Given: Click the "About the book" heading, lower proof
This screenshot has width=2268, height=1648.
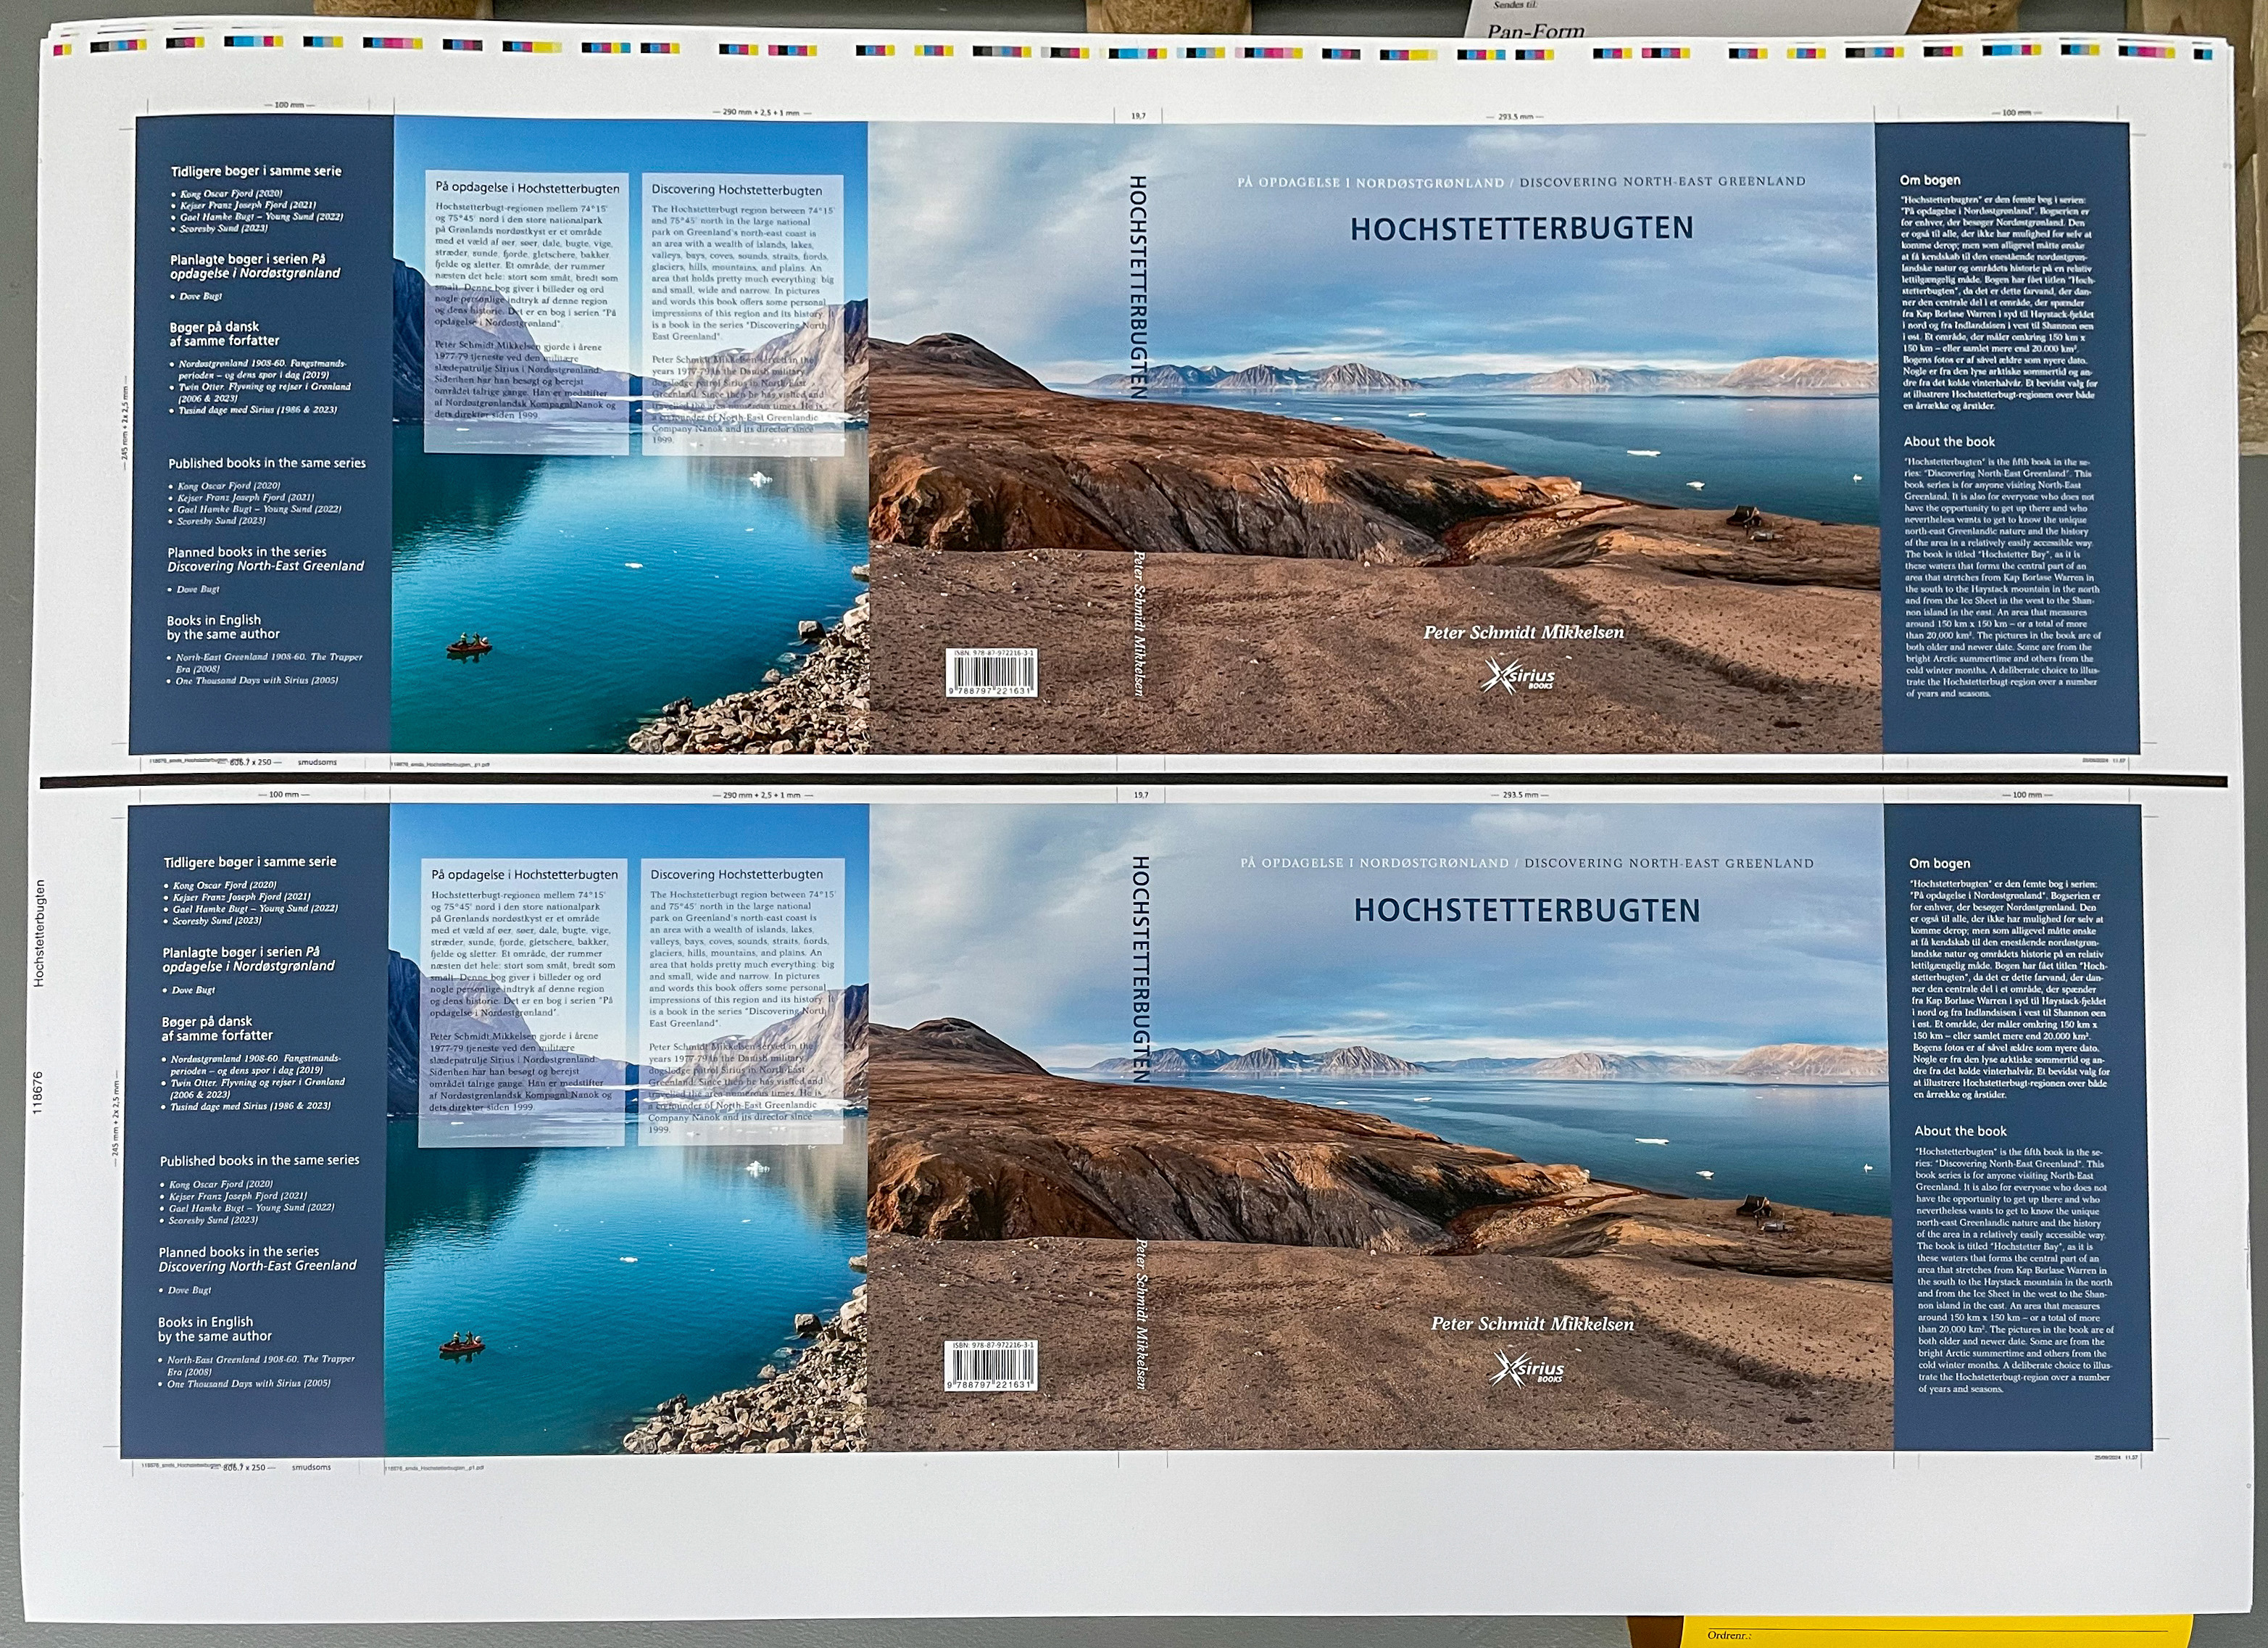Looking at the screenshot, I should [1960, 1131].
